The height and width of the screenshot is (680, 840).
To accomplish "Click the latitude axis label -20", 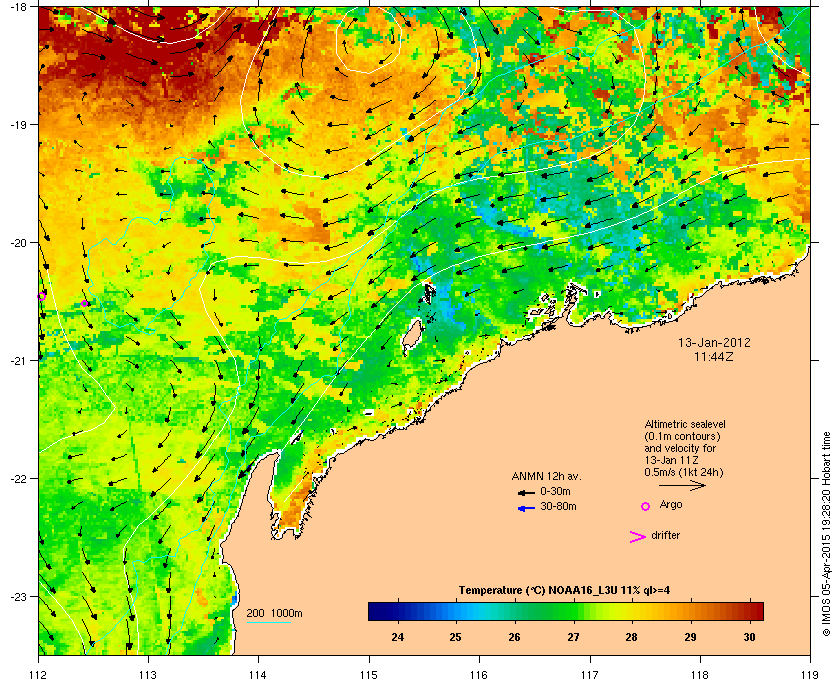I will click(x=17, y=243).
